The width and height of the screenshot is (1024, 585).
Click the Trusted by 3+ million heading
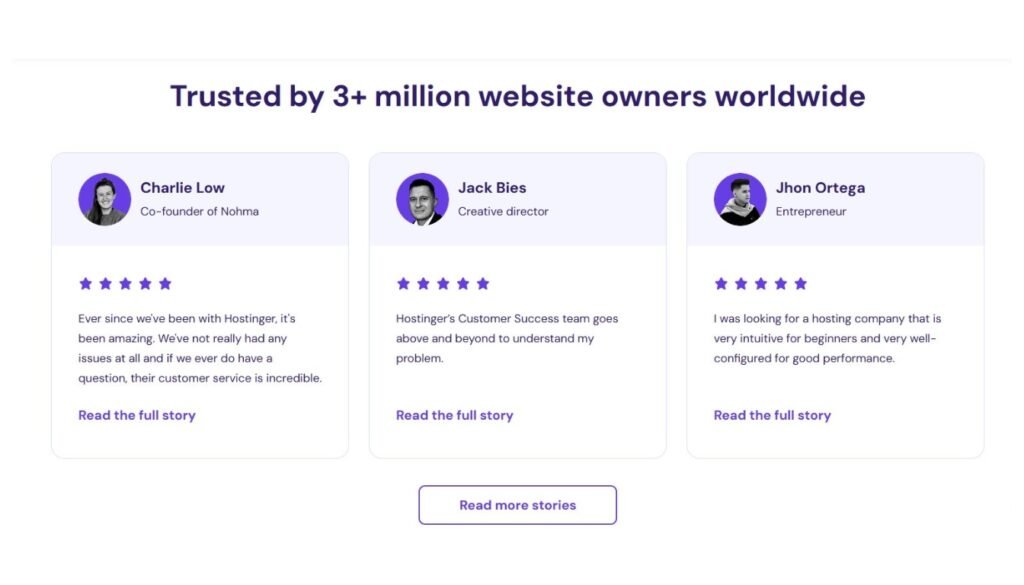point(517,97)
